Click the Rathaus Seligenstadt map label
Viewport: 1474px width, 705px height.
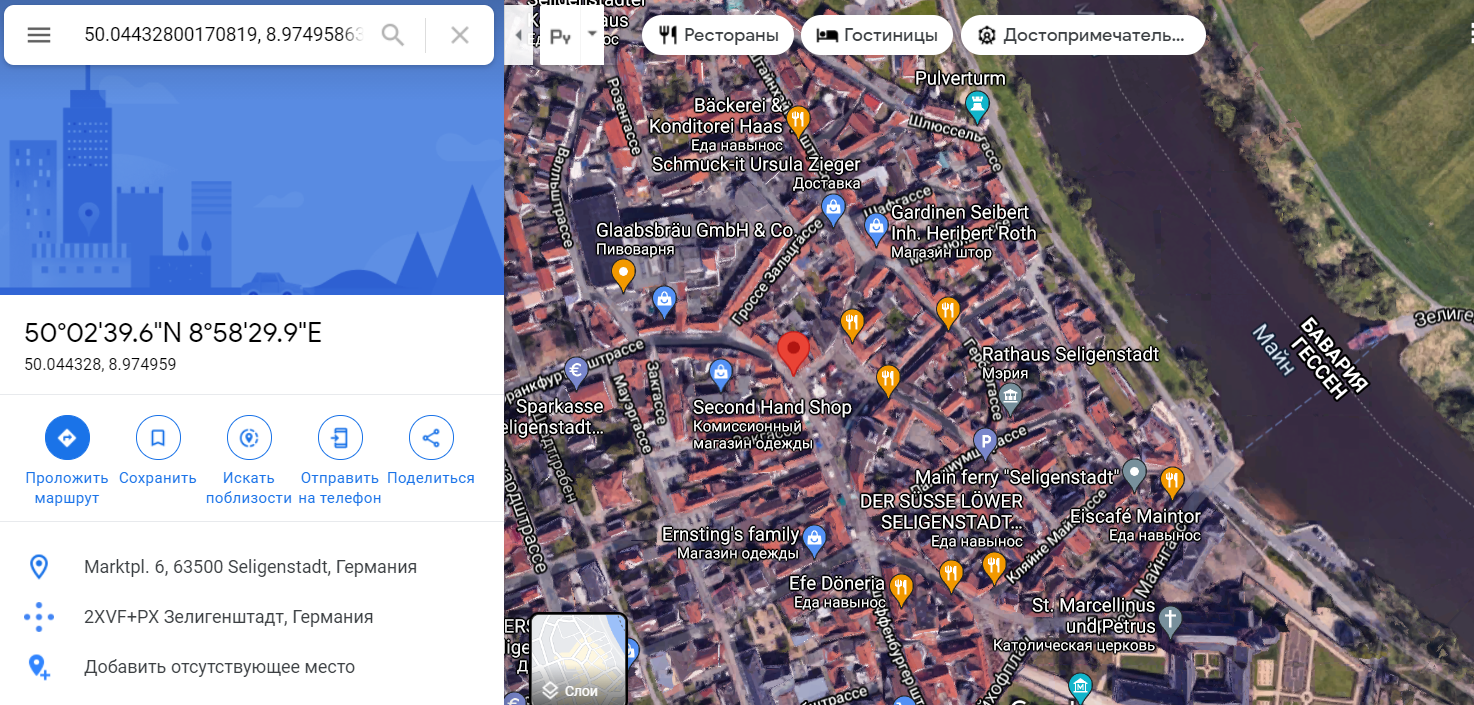pos(1071,354)
